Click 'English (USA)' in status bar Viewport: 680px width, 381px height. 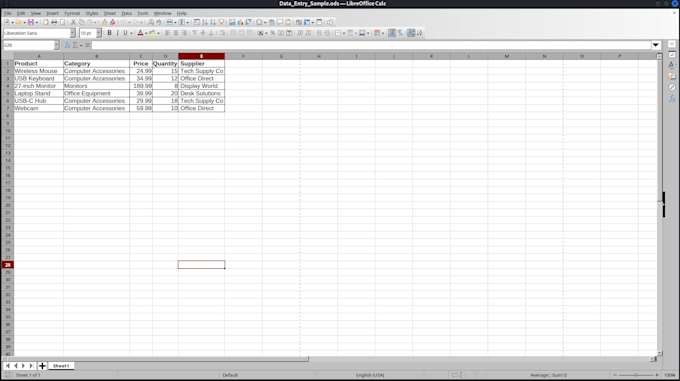(370, 375)
